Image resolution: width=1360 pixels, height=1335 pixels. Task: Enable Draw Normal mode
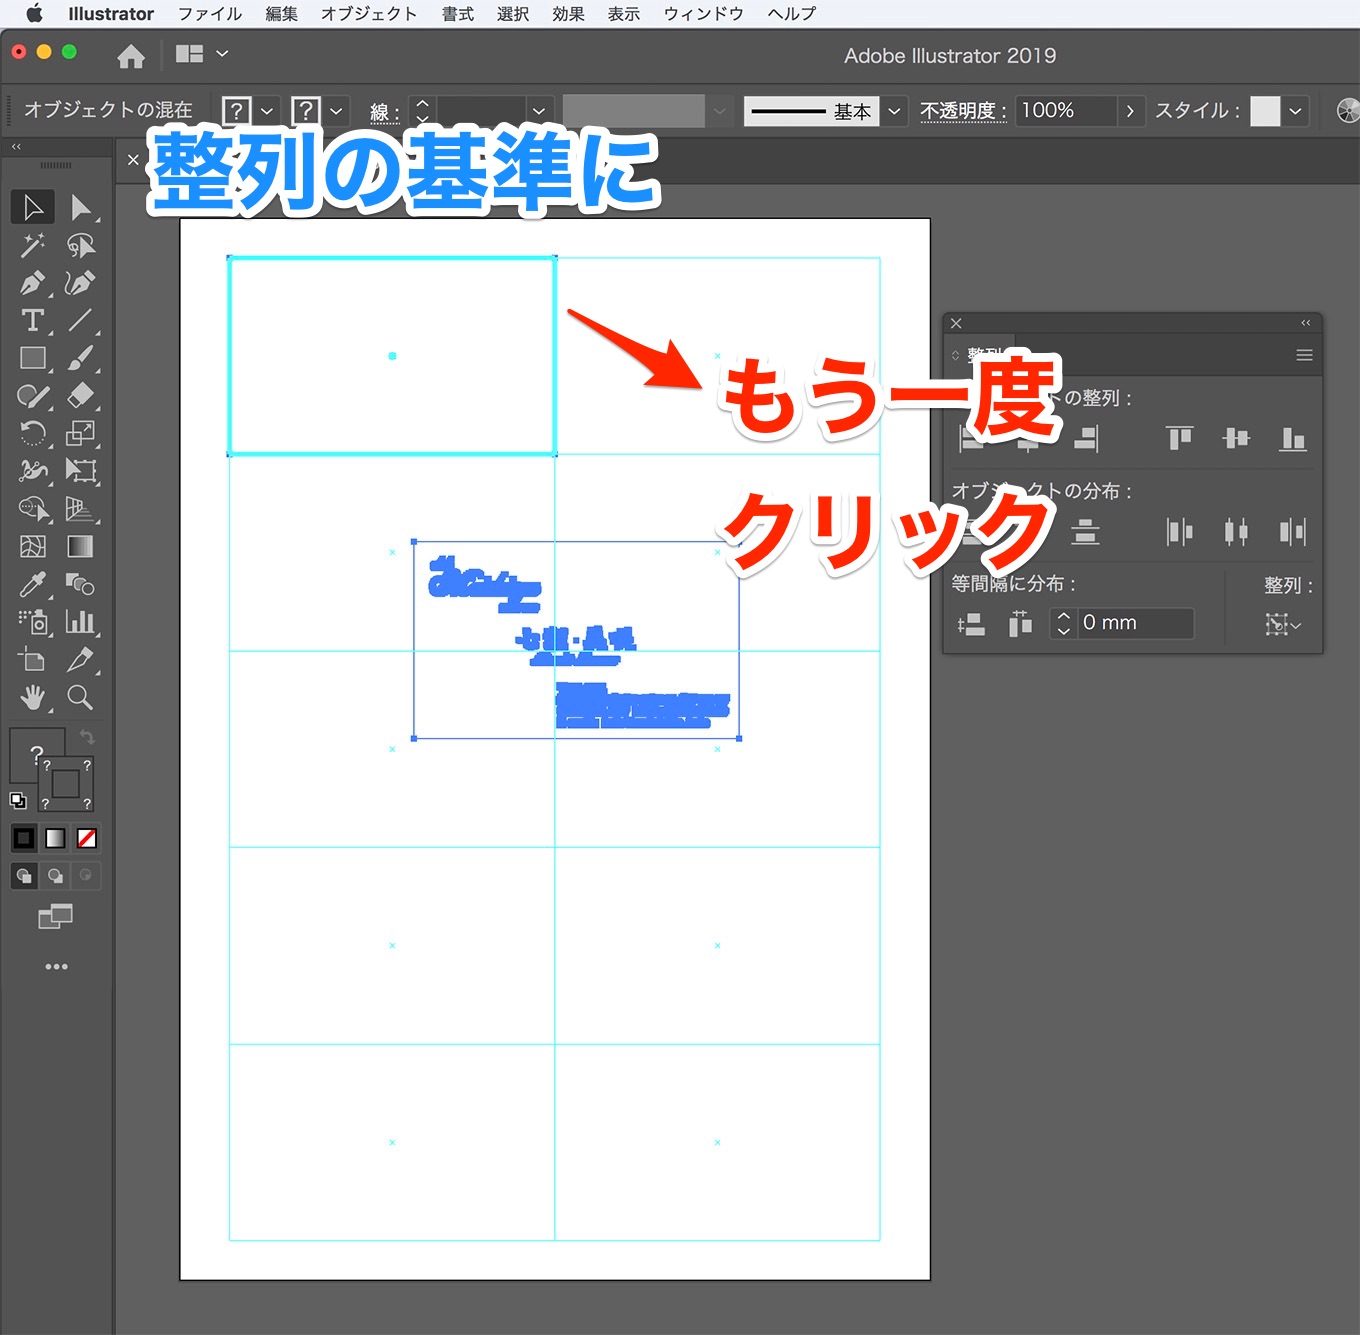pyautogui.click(x=24, y=875)
